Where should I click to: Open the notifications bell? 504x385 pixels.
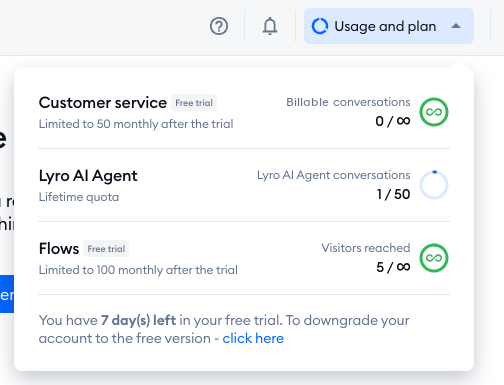tap(270, 26)
